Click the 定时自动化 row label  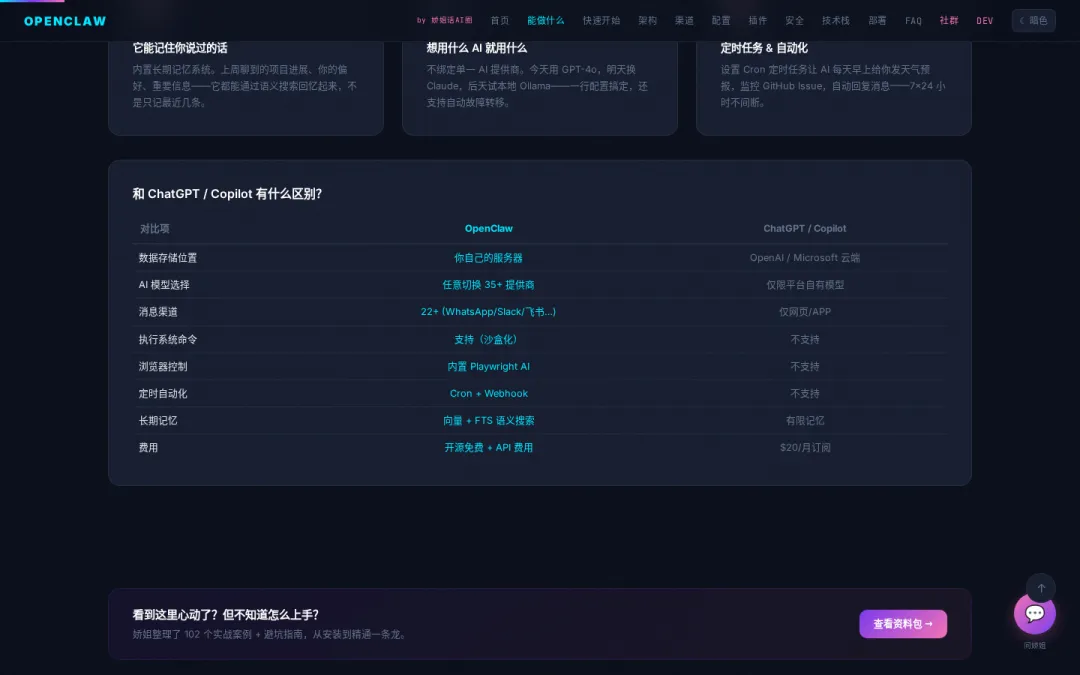click(163, 394)
